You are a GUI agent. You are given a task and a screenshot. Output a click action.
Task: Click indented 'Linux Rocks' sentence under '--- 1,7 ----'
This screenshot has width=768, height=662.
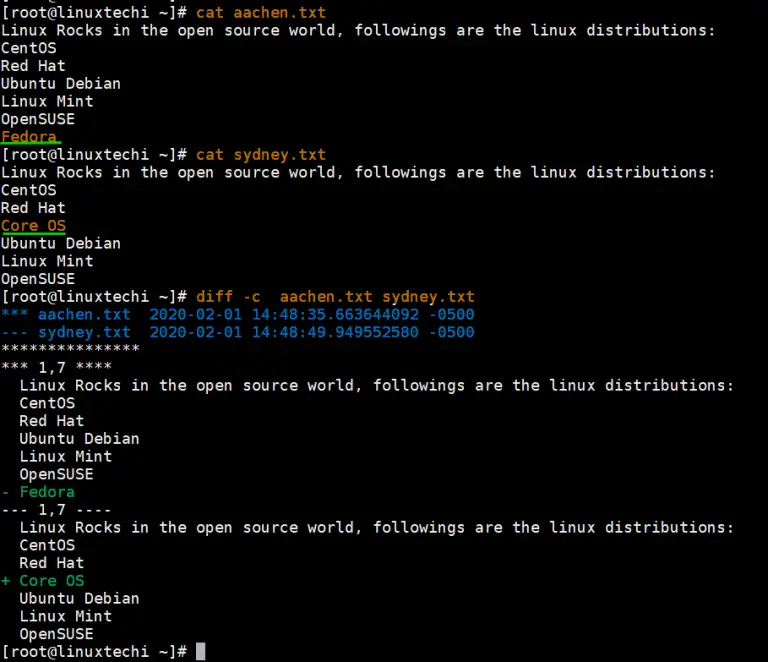tap(377, 527)
